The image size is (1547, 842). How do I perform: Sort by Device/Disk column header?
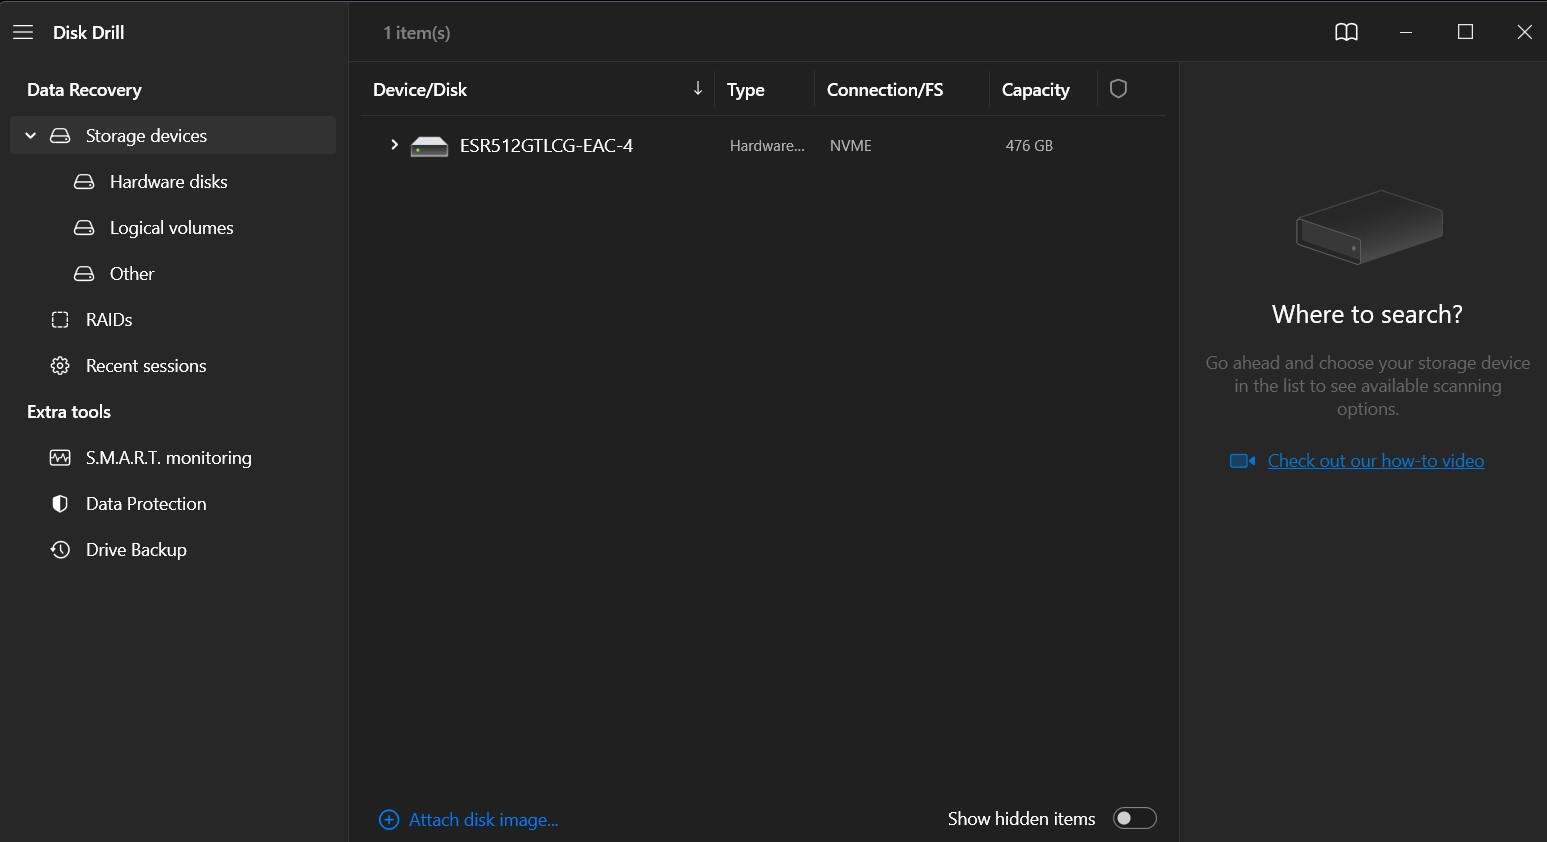point(420,89)
